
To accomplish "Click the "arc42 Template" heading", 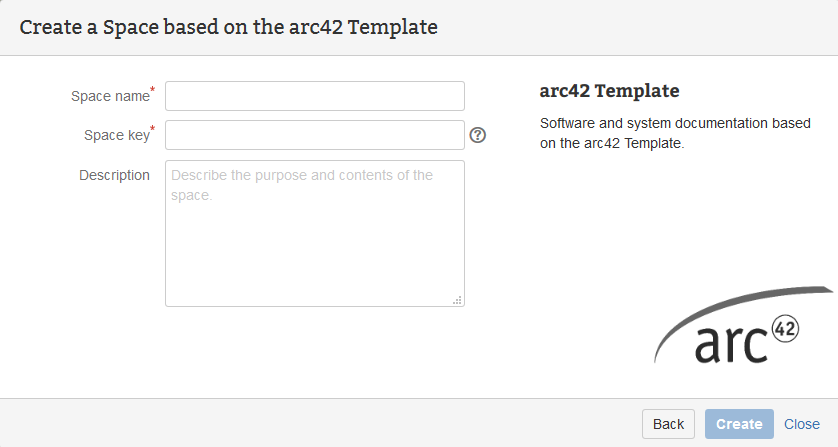I will click(x=609, y=91).
